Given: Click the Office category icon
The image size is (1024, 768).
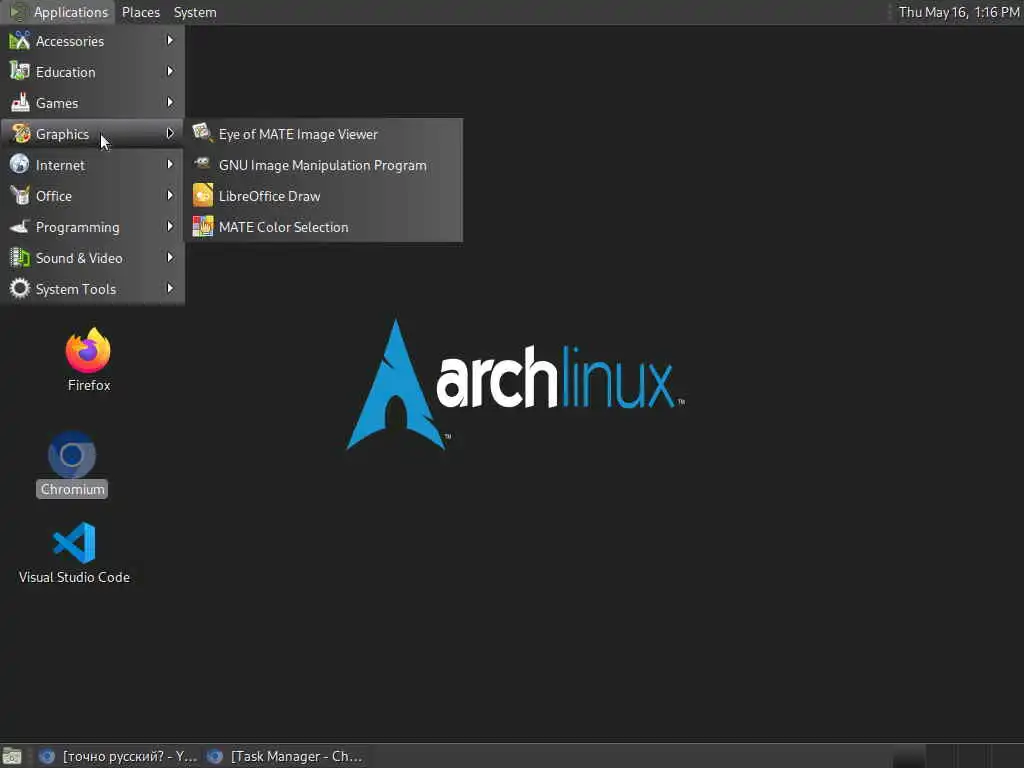Looking at the screenshot, I should (20, 195).
